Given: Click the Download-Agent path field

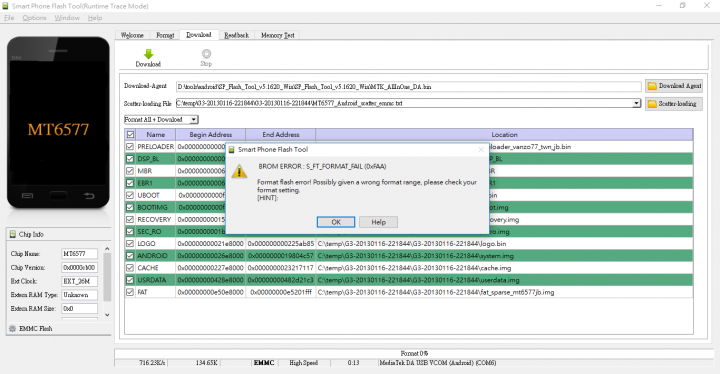Looking at the screenshot, I should 408,86.
